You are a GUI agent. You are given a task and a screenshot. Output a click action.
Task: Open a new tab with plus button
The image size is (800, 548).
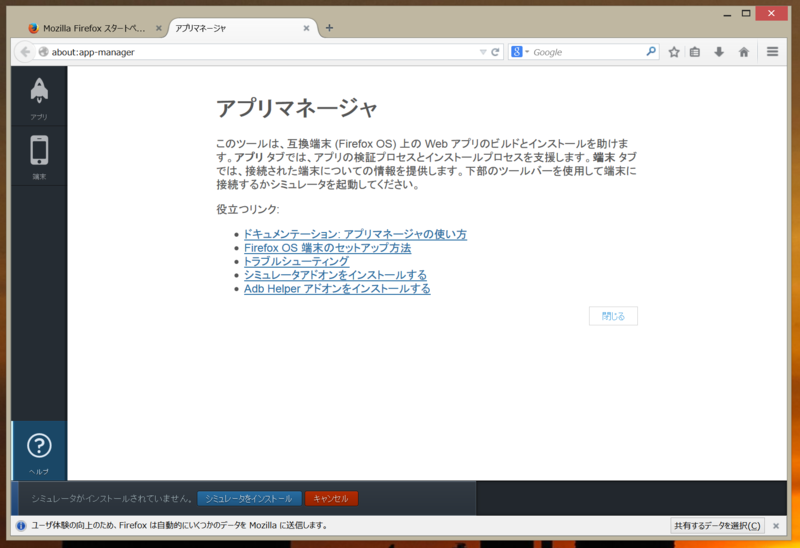[x=329, y=28]
